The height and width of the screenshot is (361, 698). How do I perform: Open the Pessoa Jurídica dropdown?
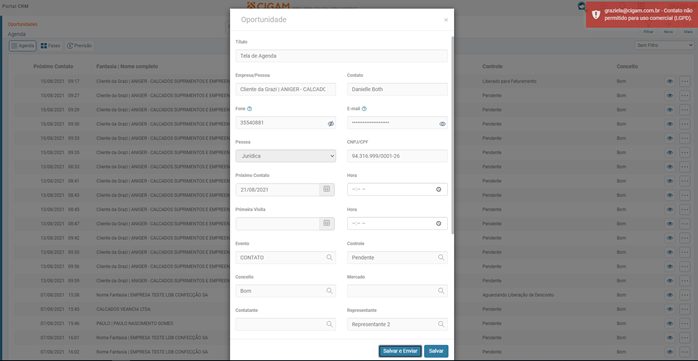pos(286,156)
